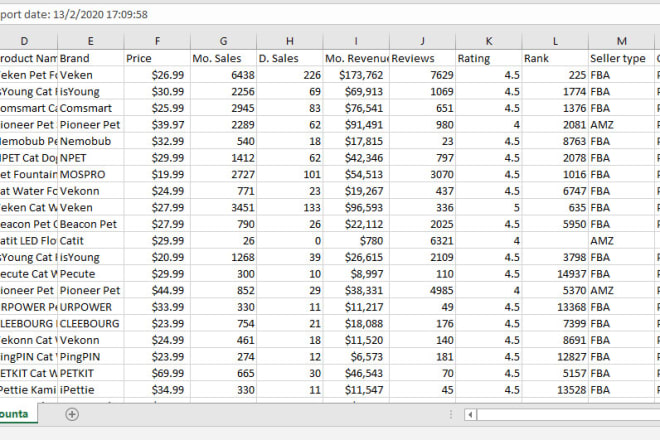Screen dimensions: 660x440
Task: Click revenue cell $91,491
Action: pyautogui.click(x=356, y=125)
